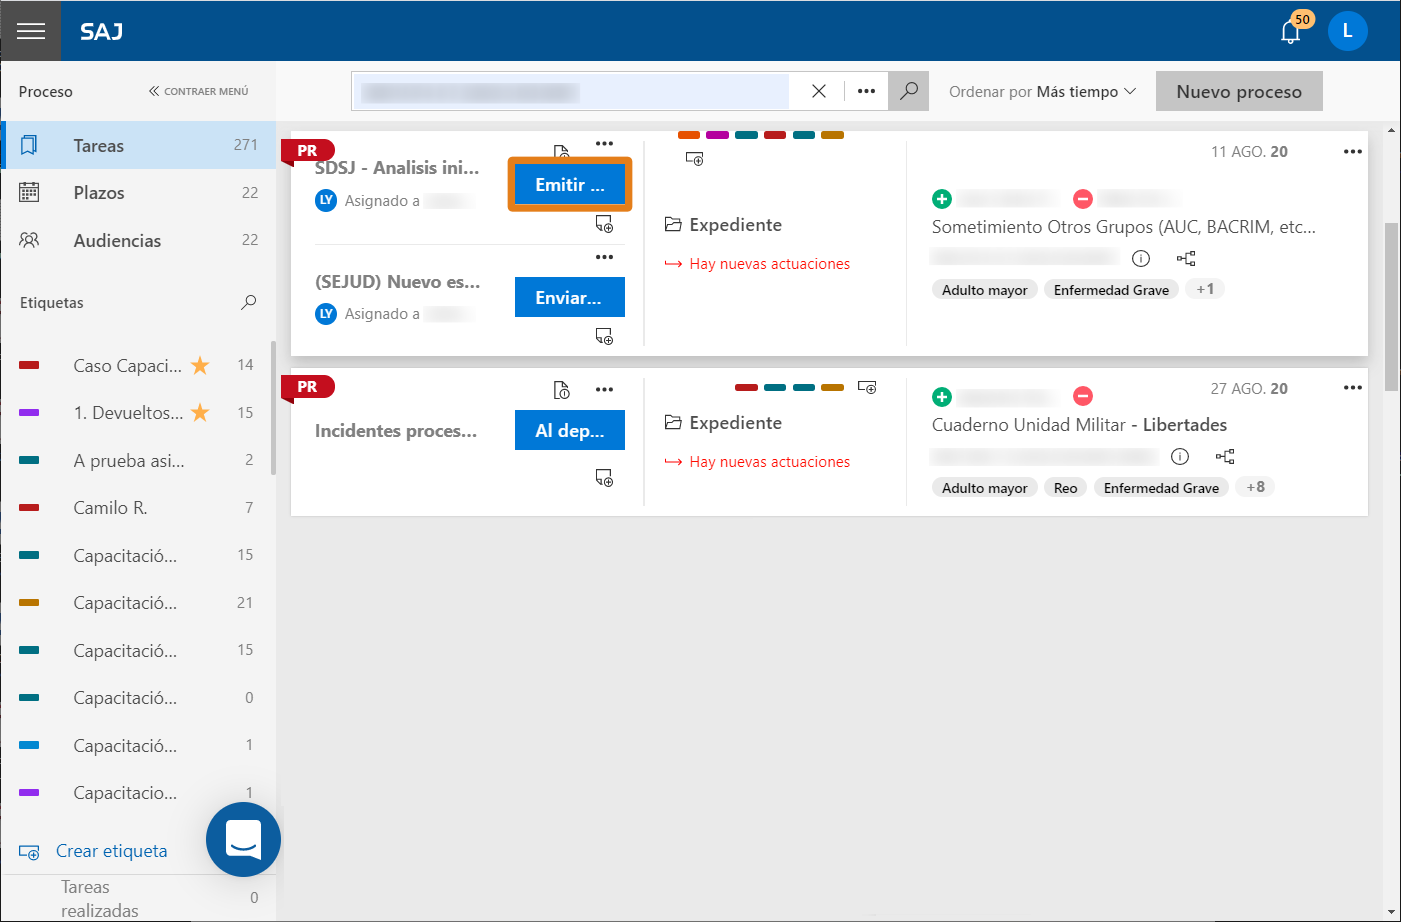Expand +1 more tags in Sometimiento card
The image size is (1401, 922).
pos(1205,289)
